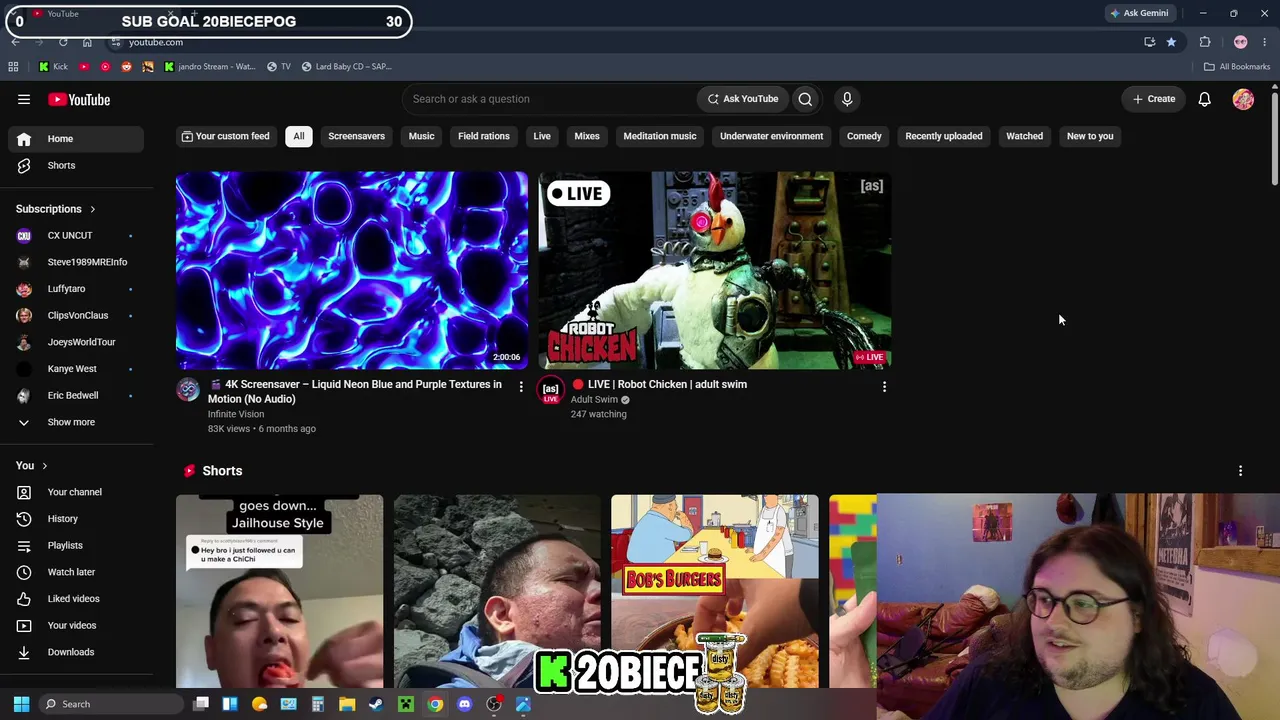Select the New to you chip
1280x720 pixels.
click(x=1090, y=136)
